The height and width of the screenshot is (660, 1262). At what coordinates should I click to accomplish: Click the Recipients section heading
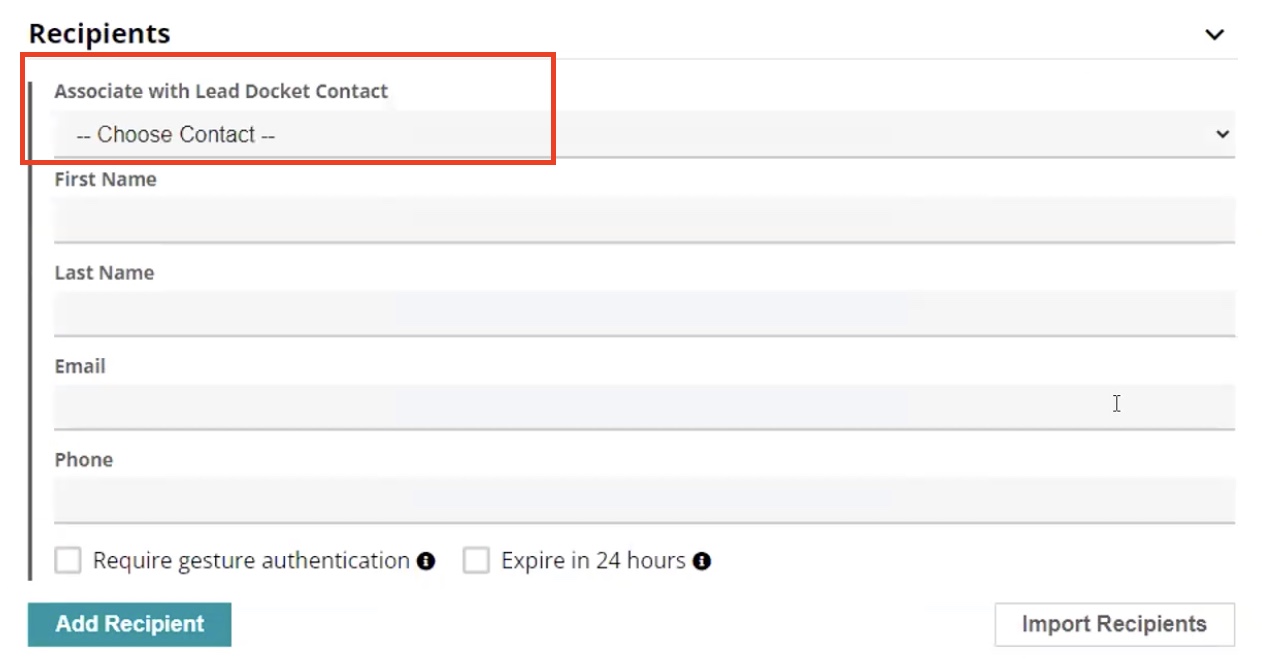[99, 34]
